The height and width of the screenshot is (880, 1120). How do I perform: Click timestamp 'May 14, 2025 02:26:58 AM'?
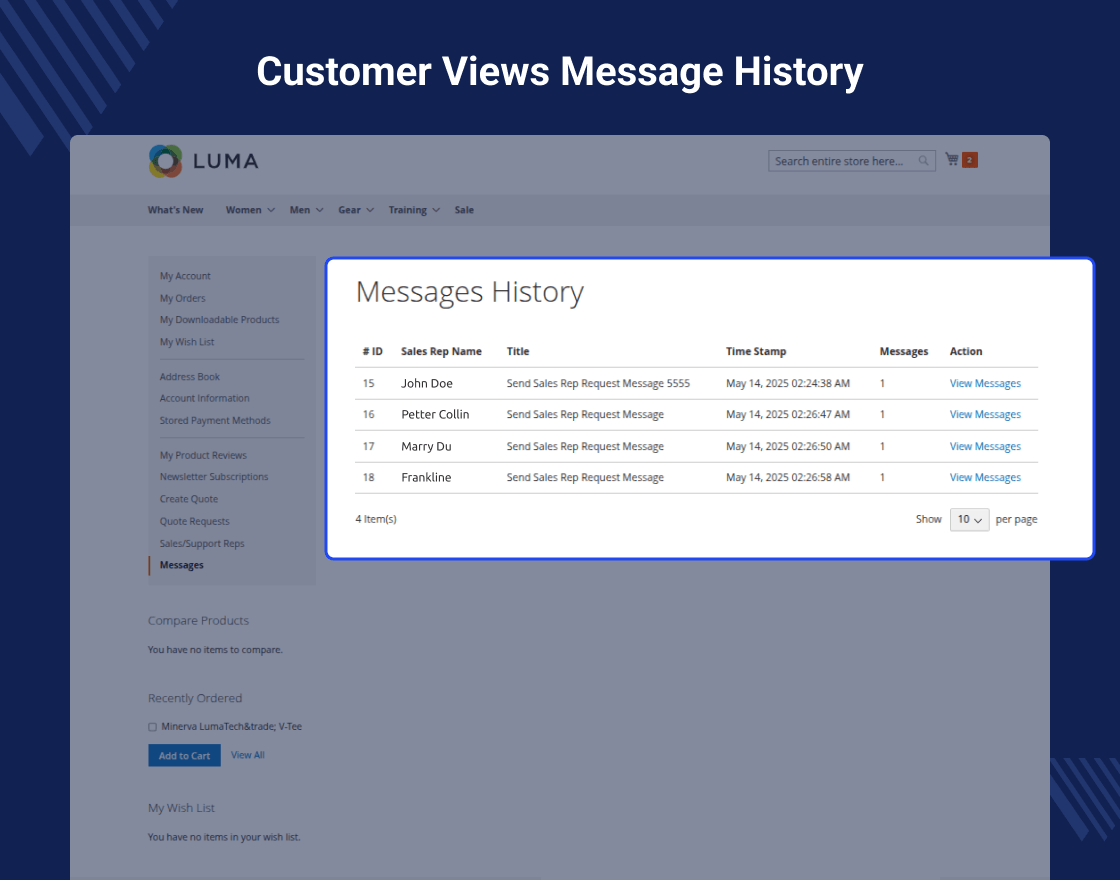pyautogui.click(x=788, y=477)
